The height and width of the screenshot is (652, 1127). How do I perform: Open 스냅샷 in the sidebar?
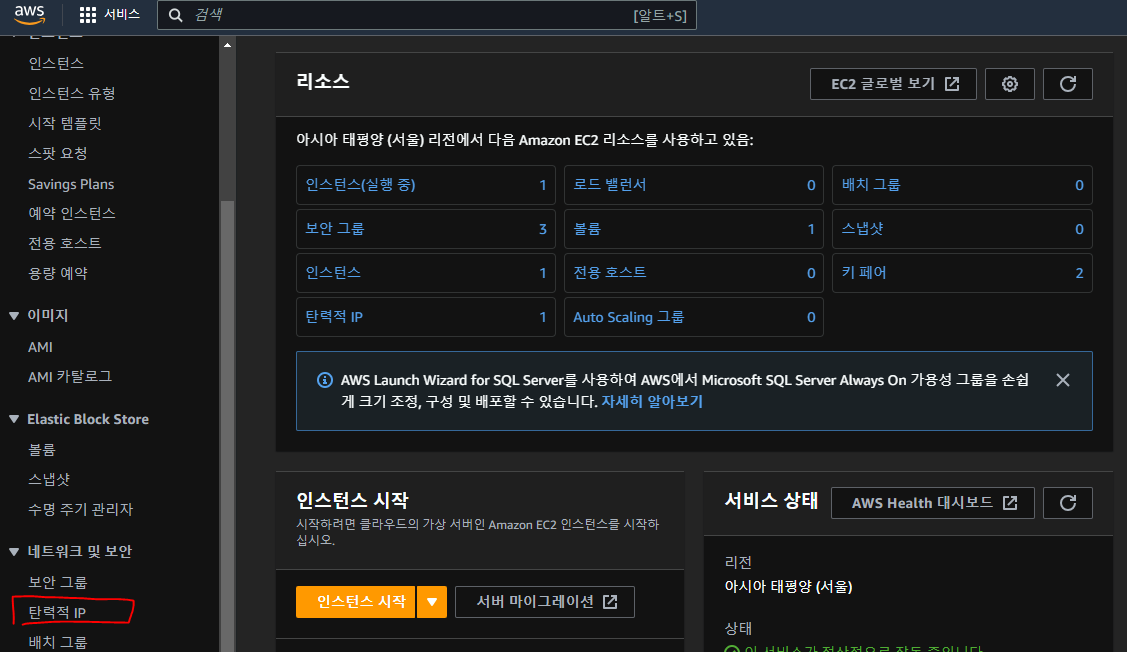(49, 479)
